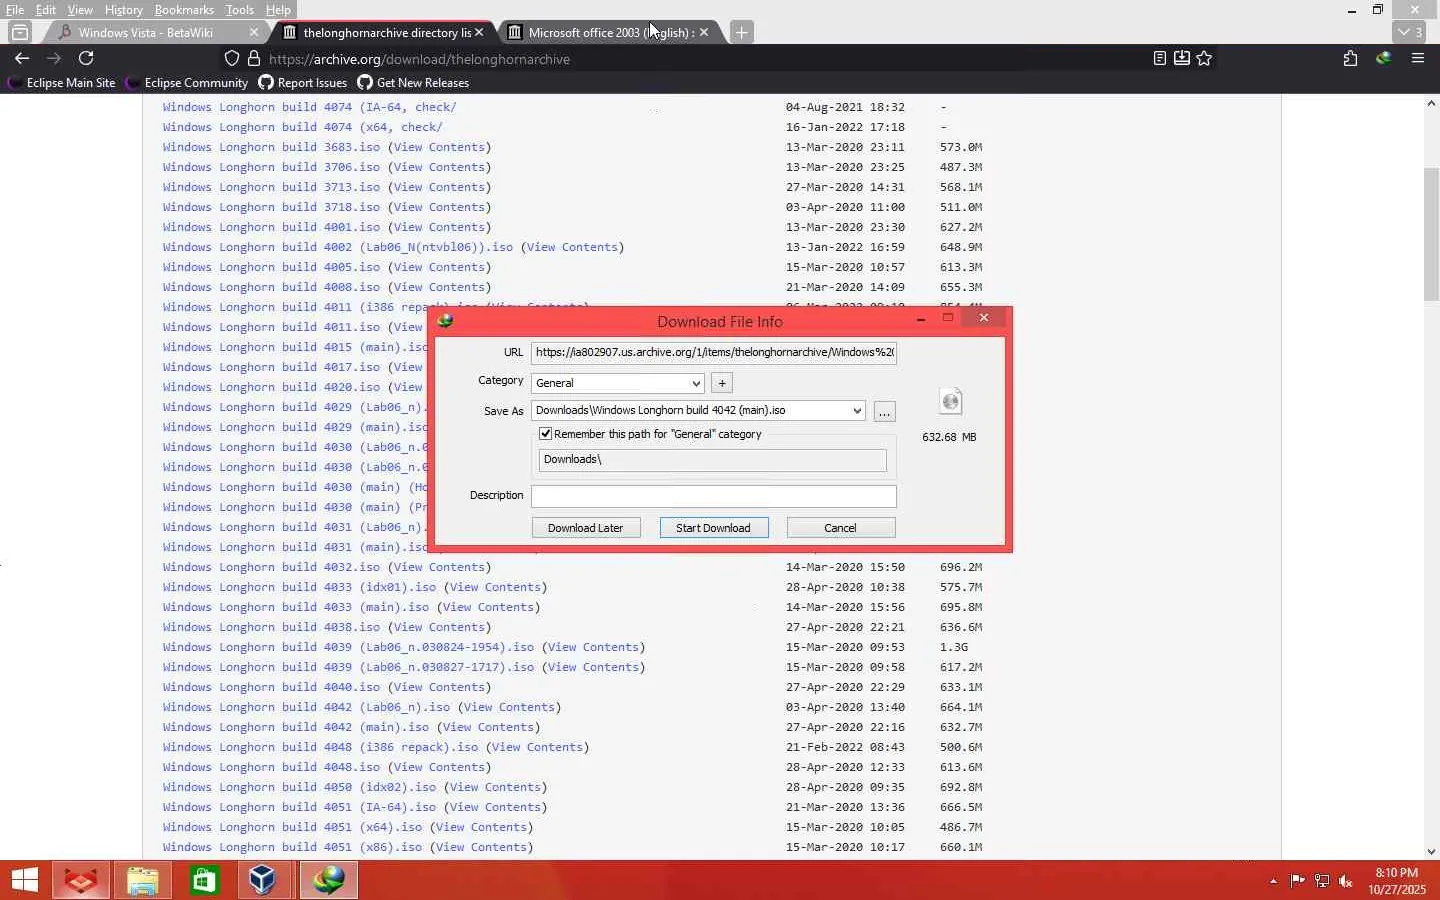Open the red fox app on the taskbar
This screenshot has width=1440, height=900.
click(81, 880)
